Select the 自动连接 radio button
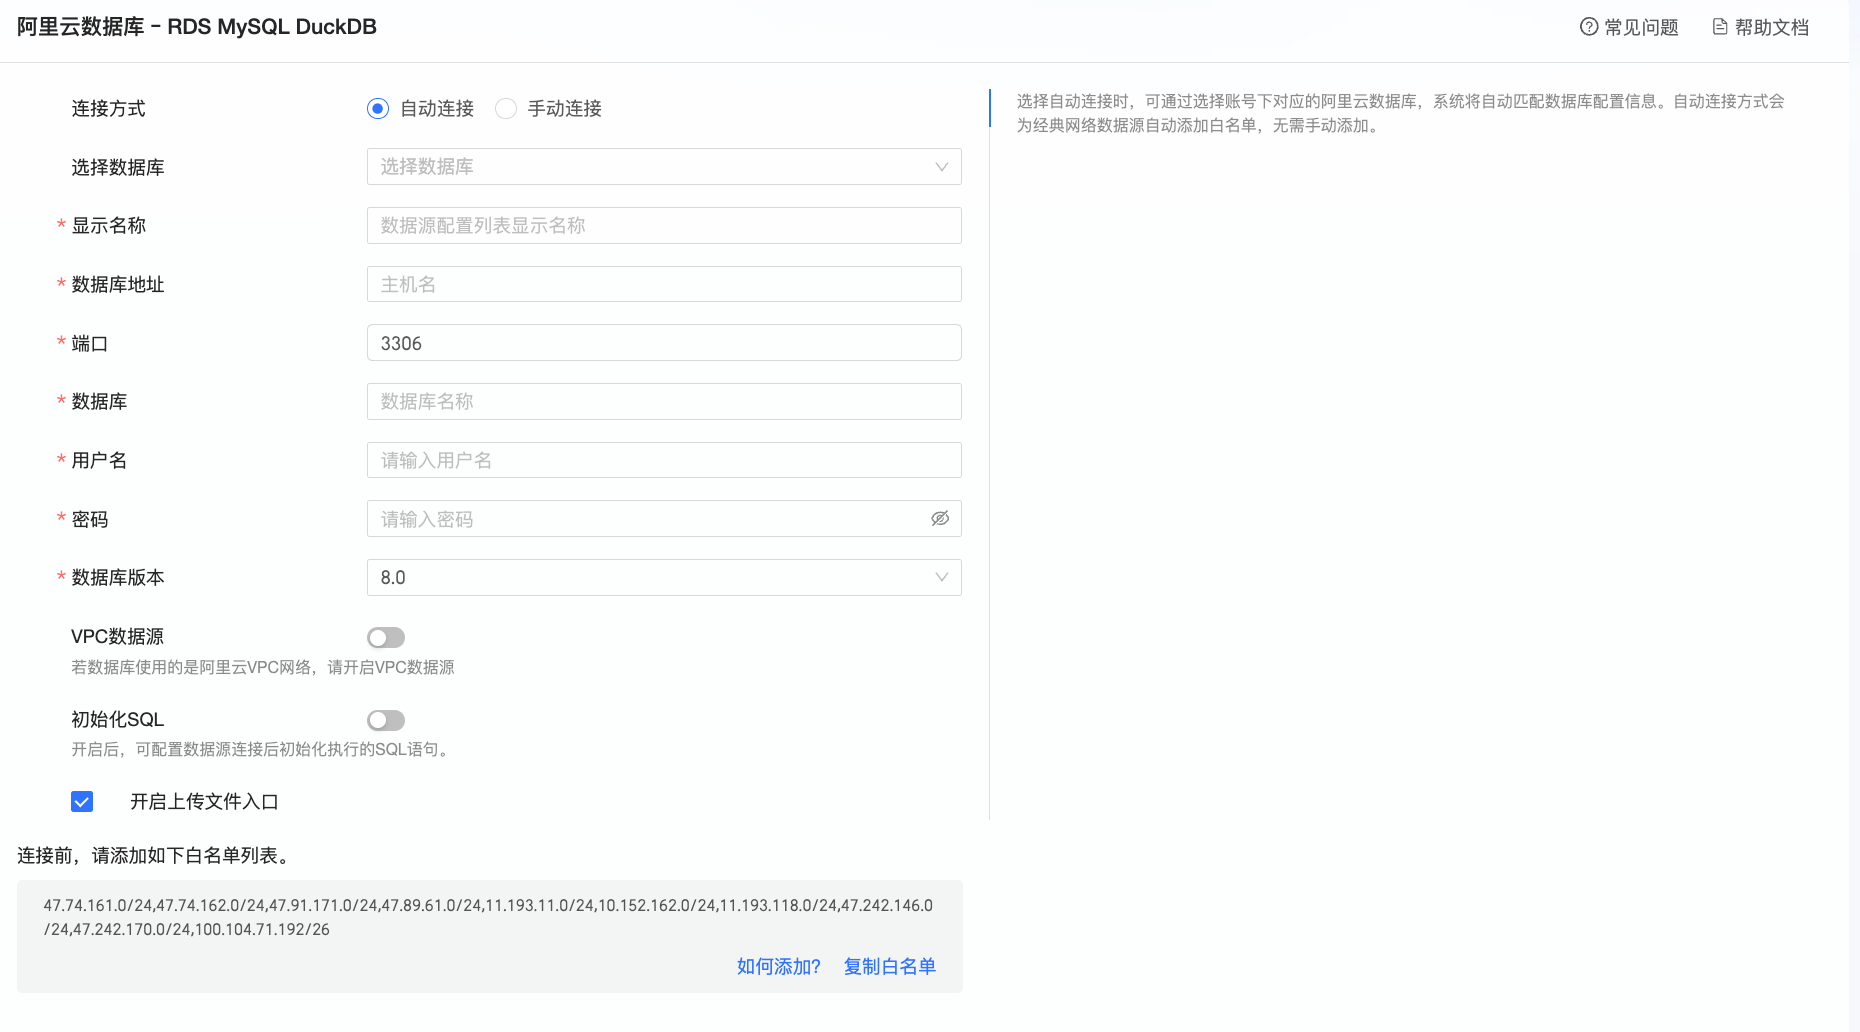 pos(378,108)
